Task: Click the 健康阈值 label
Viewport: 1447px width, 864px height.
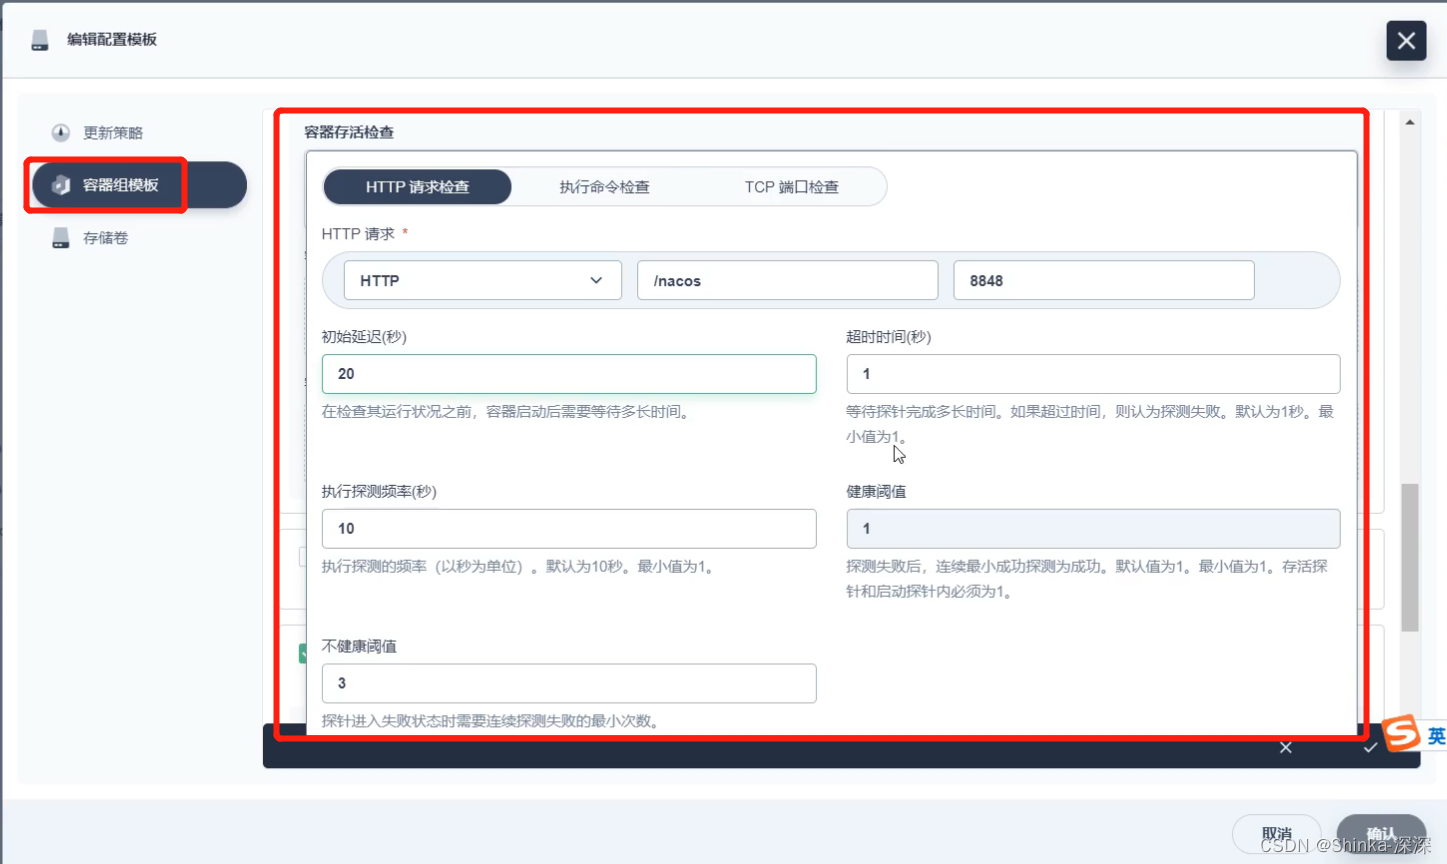Action: 876,492
